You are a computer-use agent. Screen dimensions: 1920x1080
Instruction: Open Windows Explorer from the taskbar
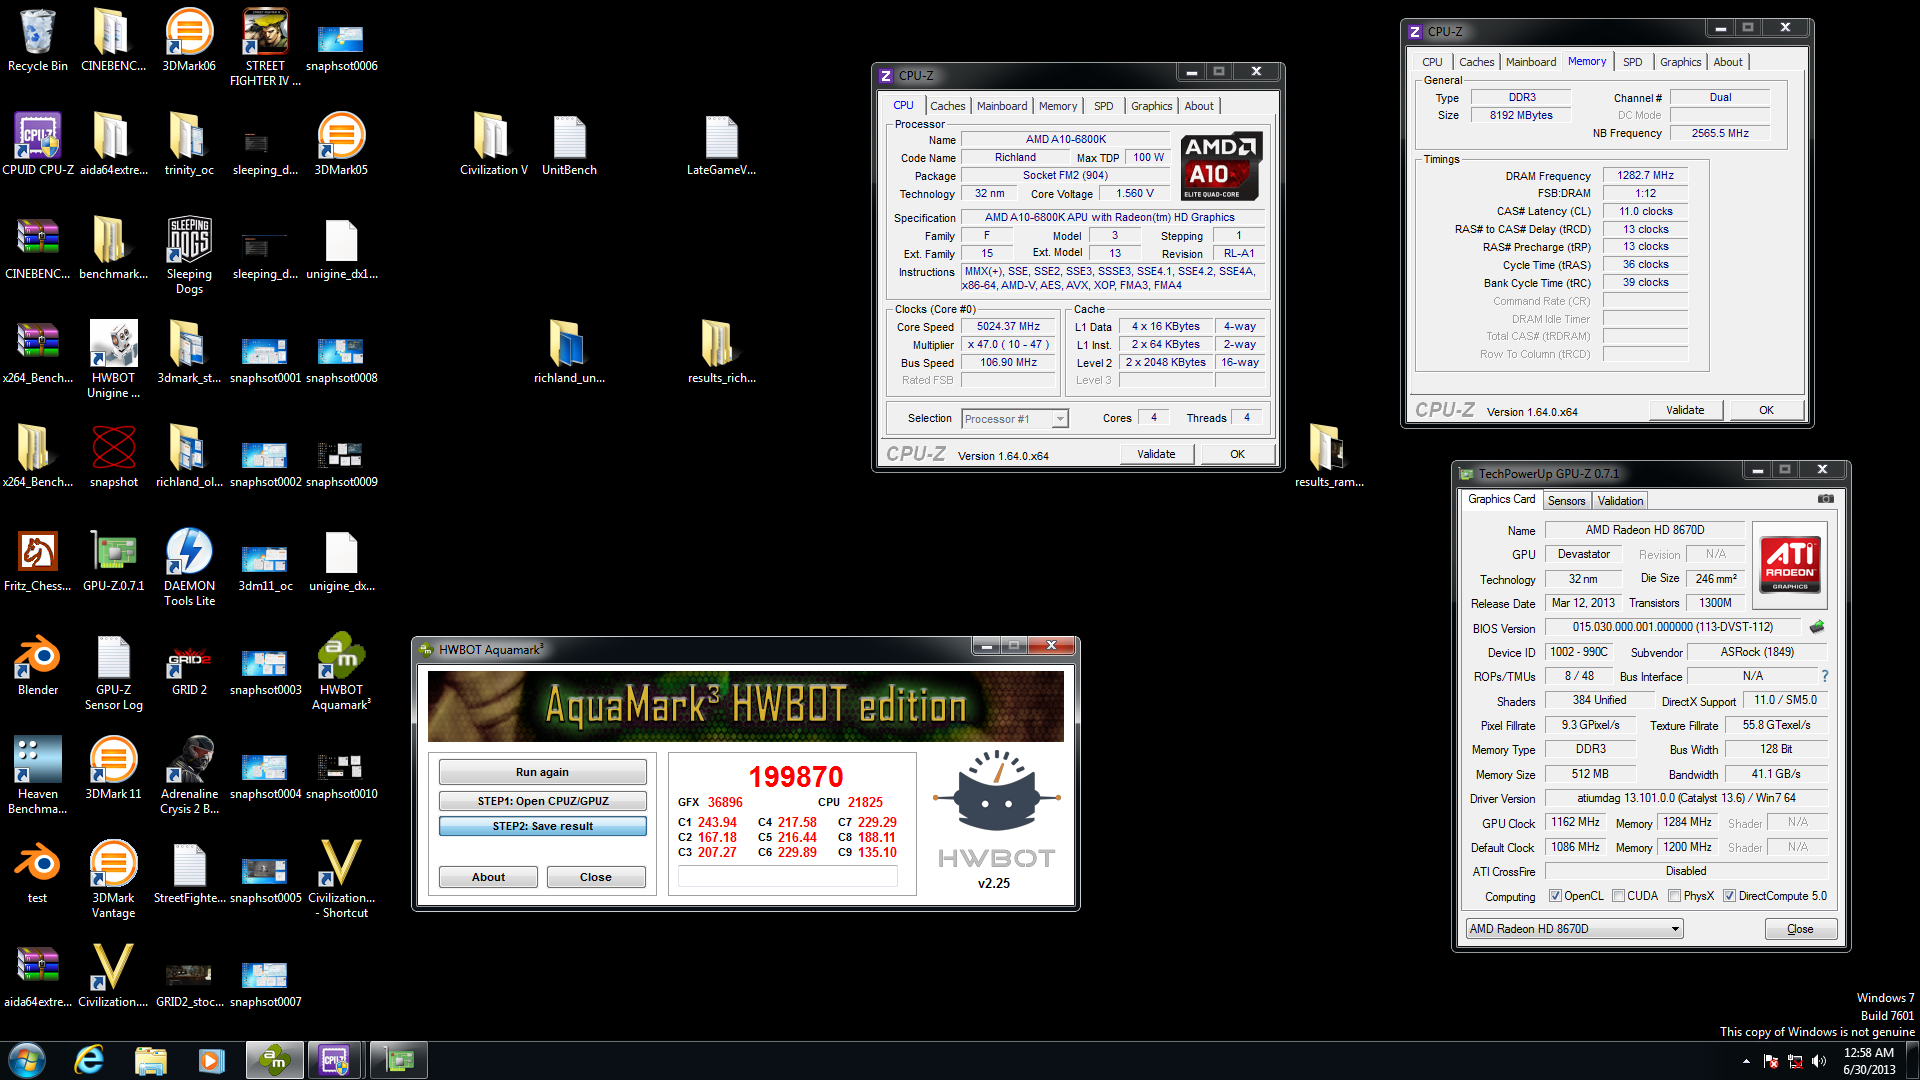point(151,1060)
